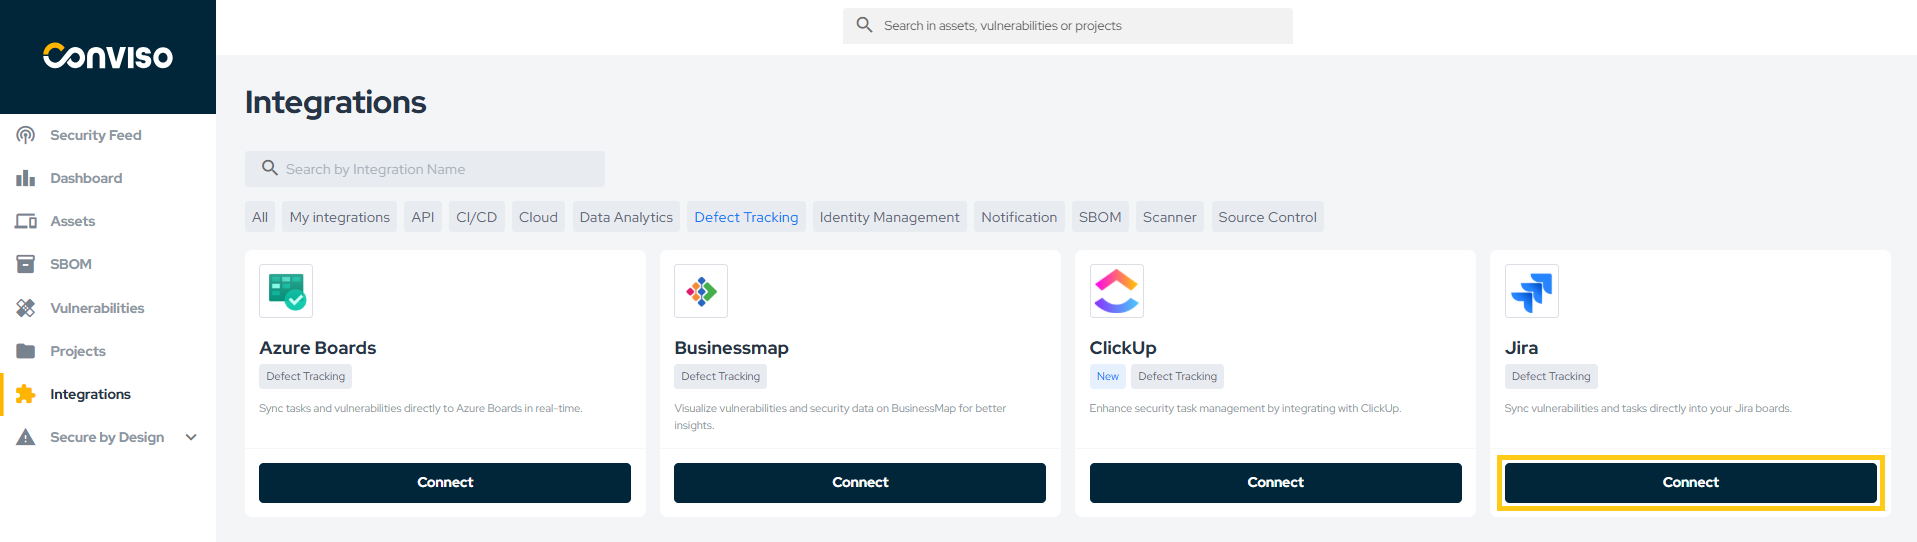Click Defect Tracking tag on Azure Boards
Image resolution: width=1917 pixels, height=542 pixels.
(306, 376)
